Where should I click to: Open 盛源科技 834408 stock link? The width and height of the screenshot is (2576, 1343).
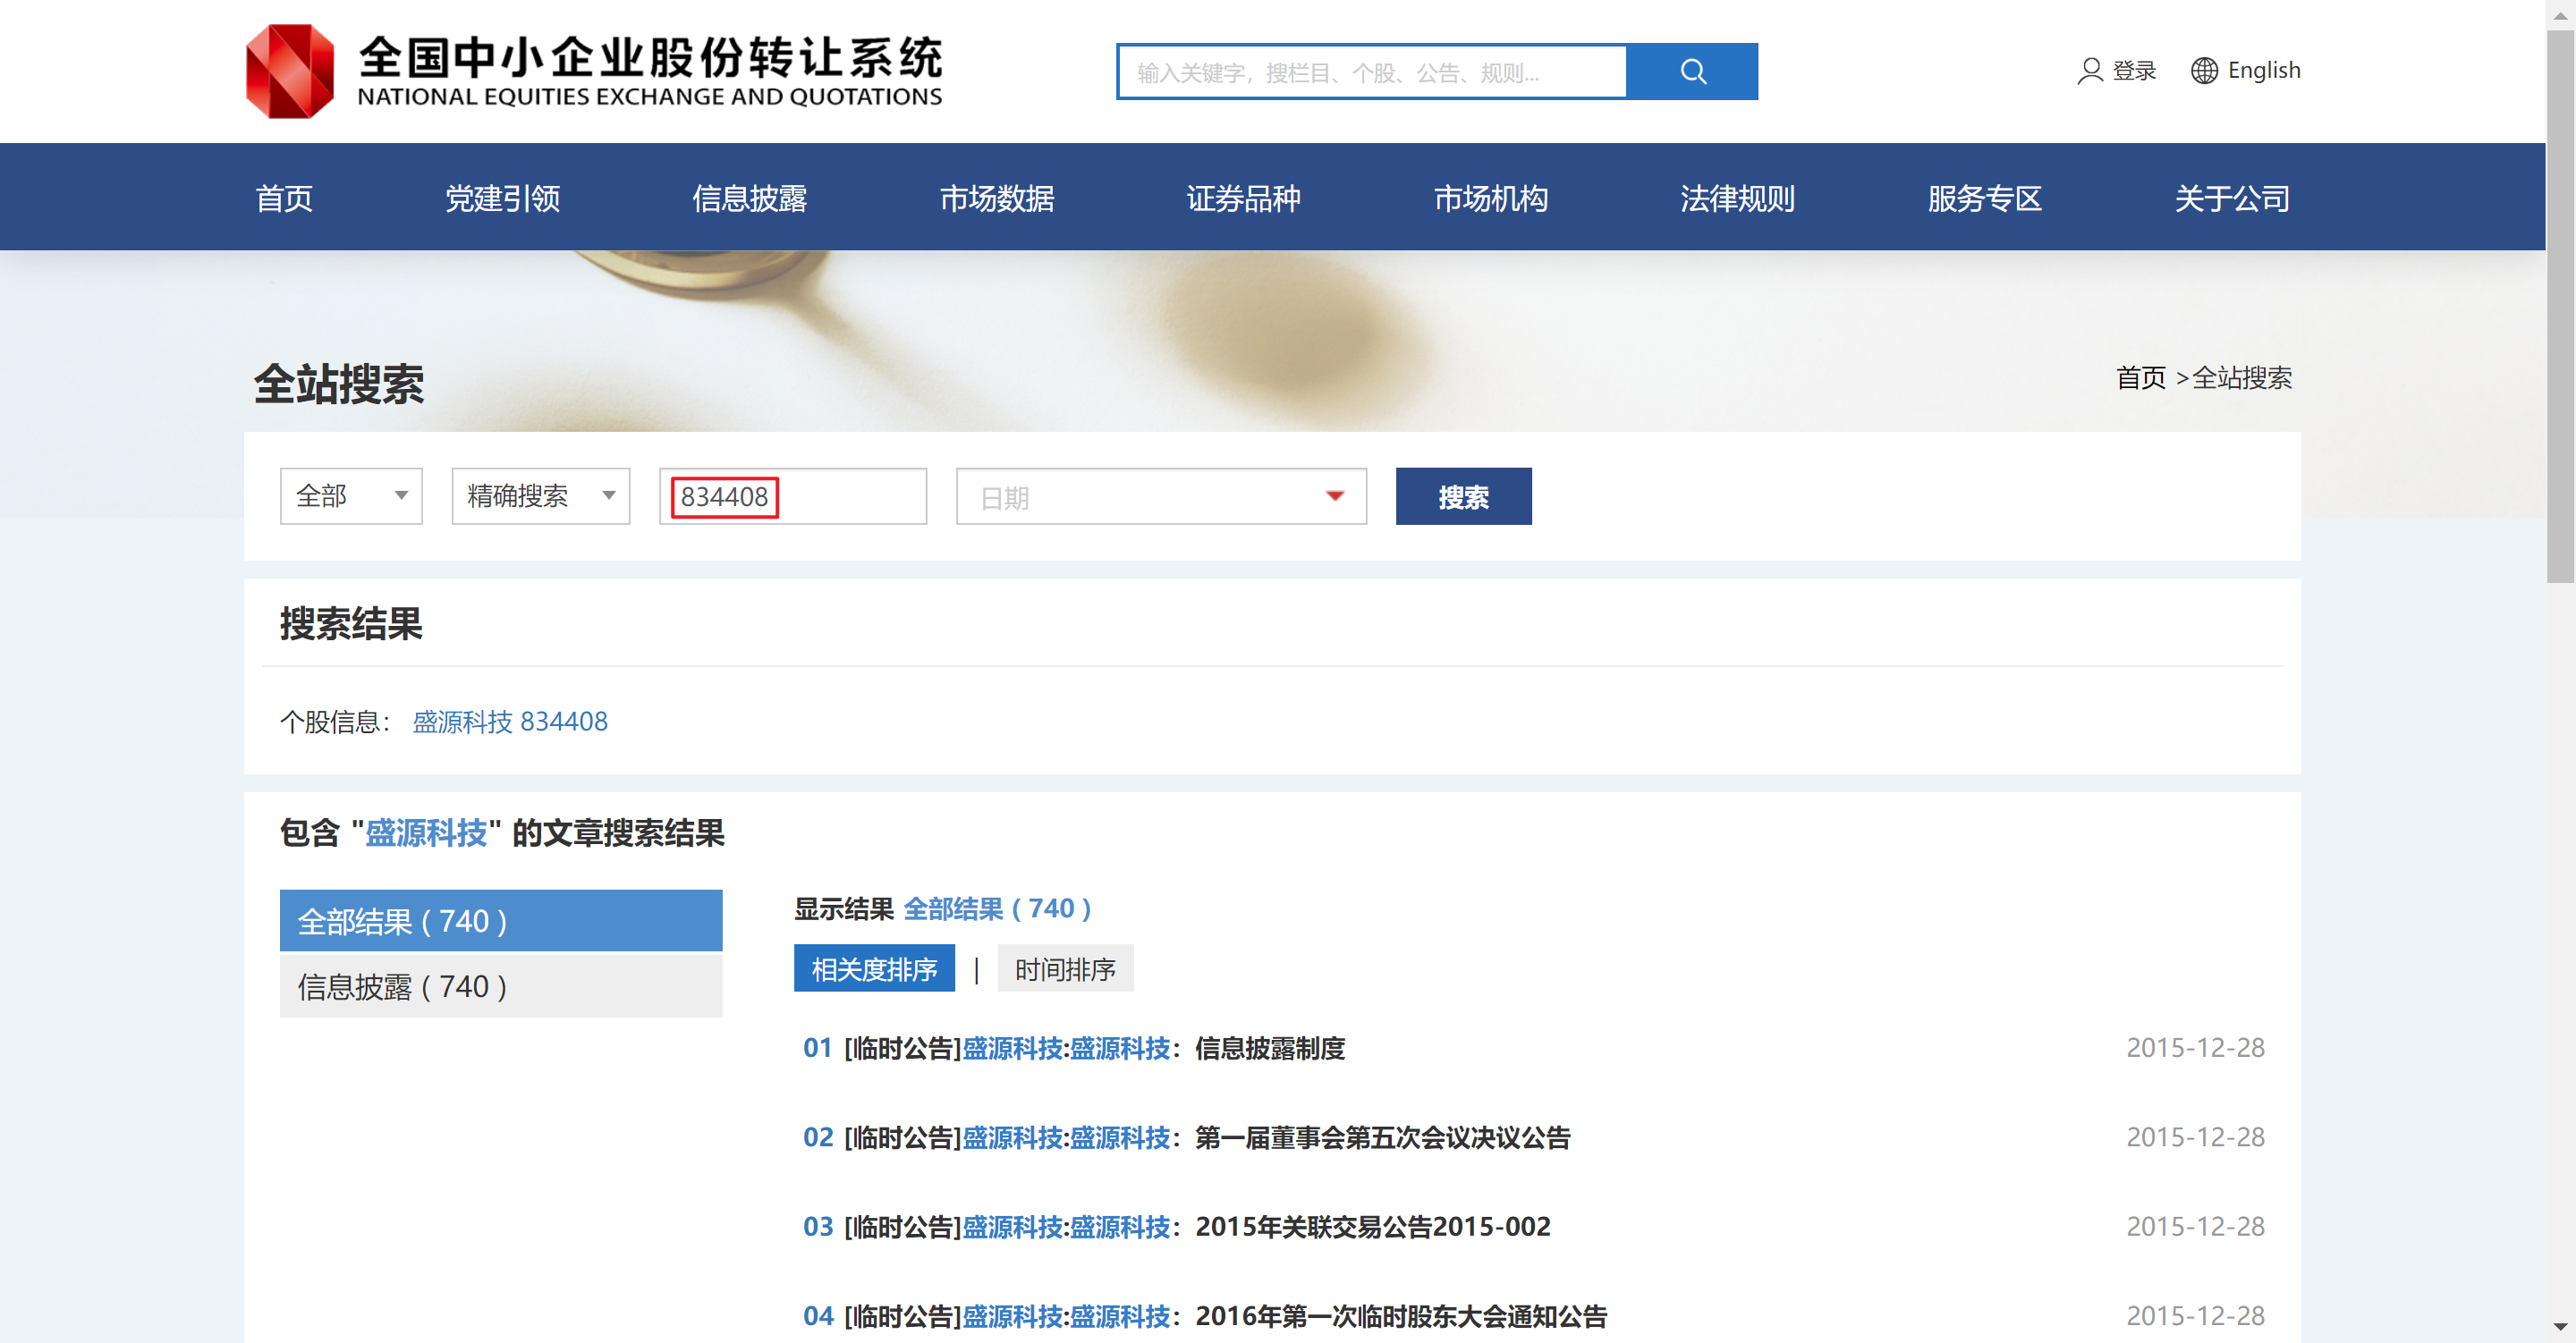click(509, 721)
